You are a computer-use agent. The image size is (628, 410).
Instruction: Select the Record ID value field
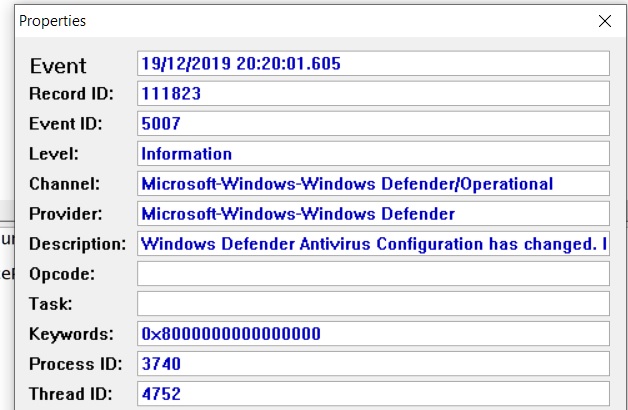[373, 94]
